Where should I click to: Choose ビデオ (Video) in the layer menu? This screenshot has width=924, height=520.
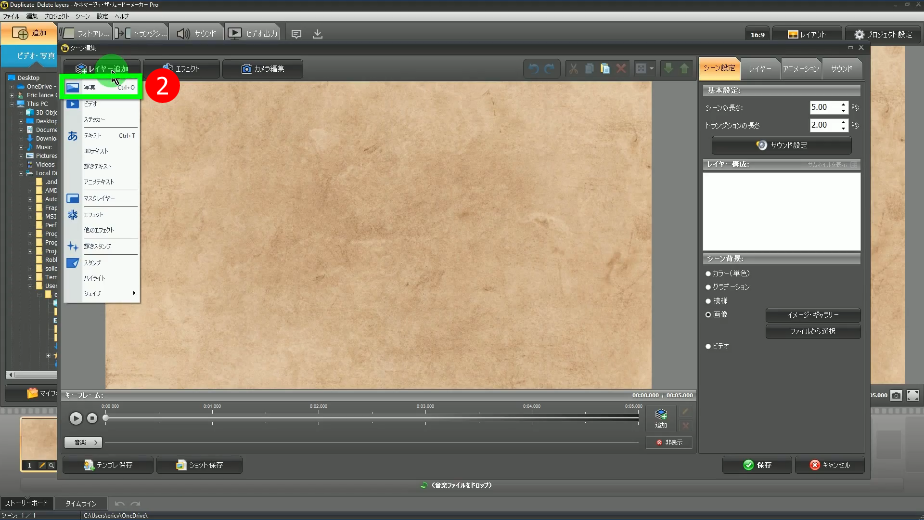pyautogui.click(x=92, y=104)
